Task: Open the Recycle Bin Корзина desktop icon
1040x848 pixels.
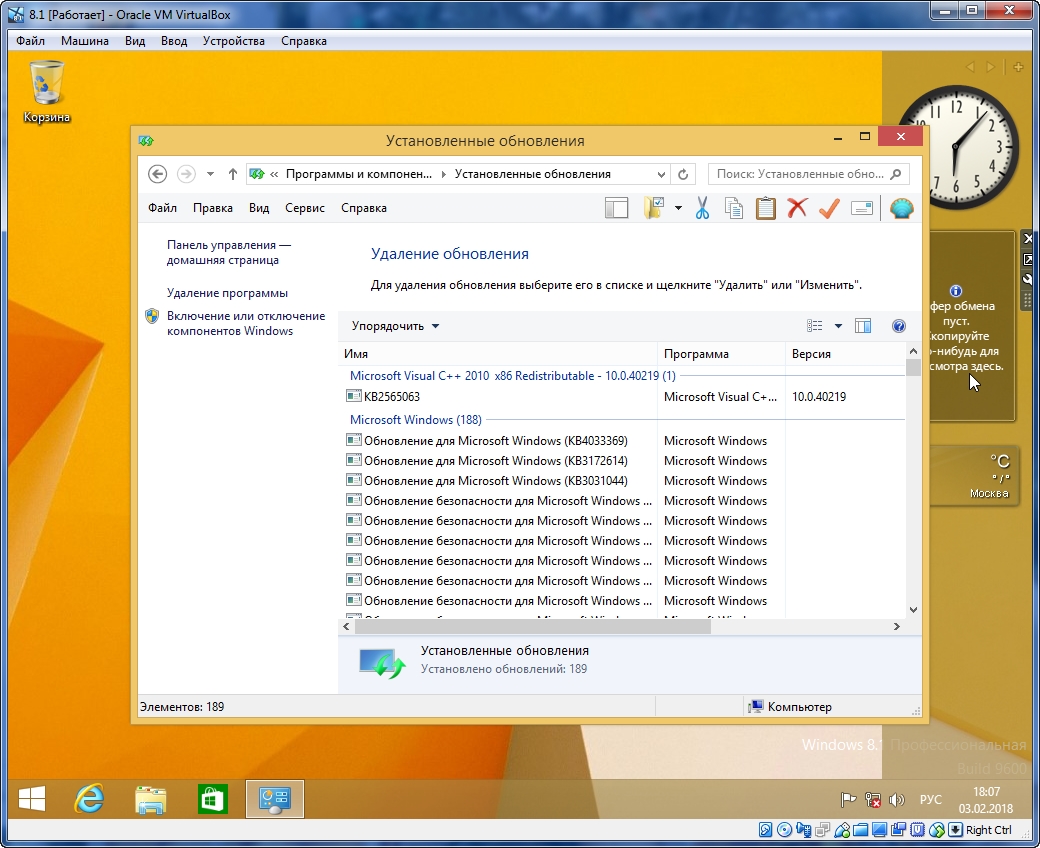Action: click(x=46, y=91)
